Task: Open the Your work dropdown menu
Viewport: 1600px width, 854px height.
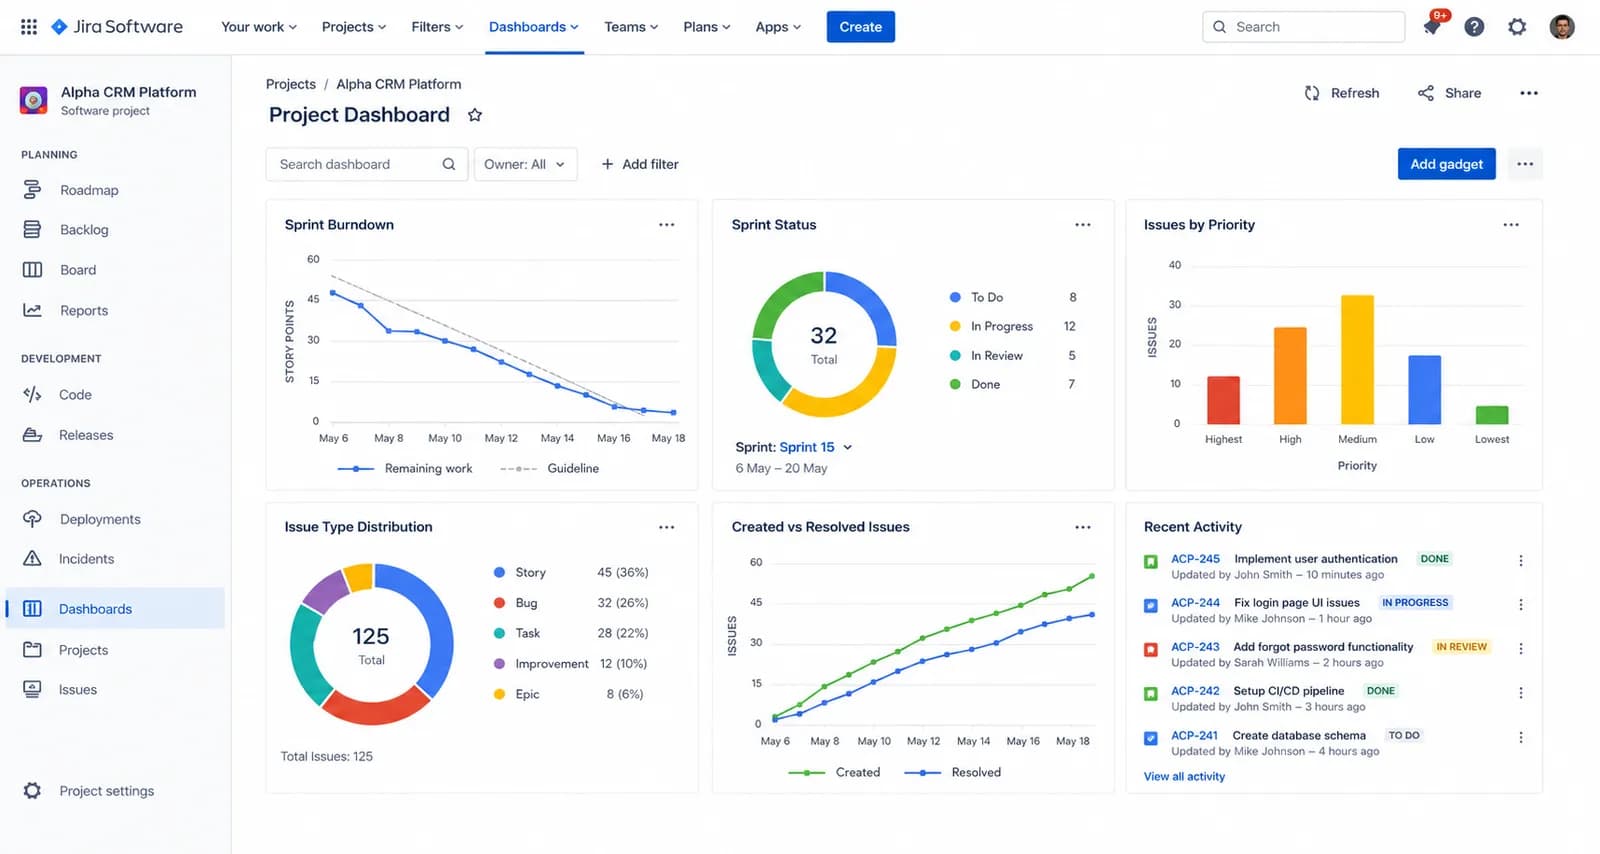Action: 259,27
